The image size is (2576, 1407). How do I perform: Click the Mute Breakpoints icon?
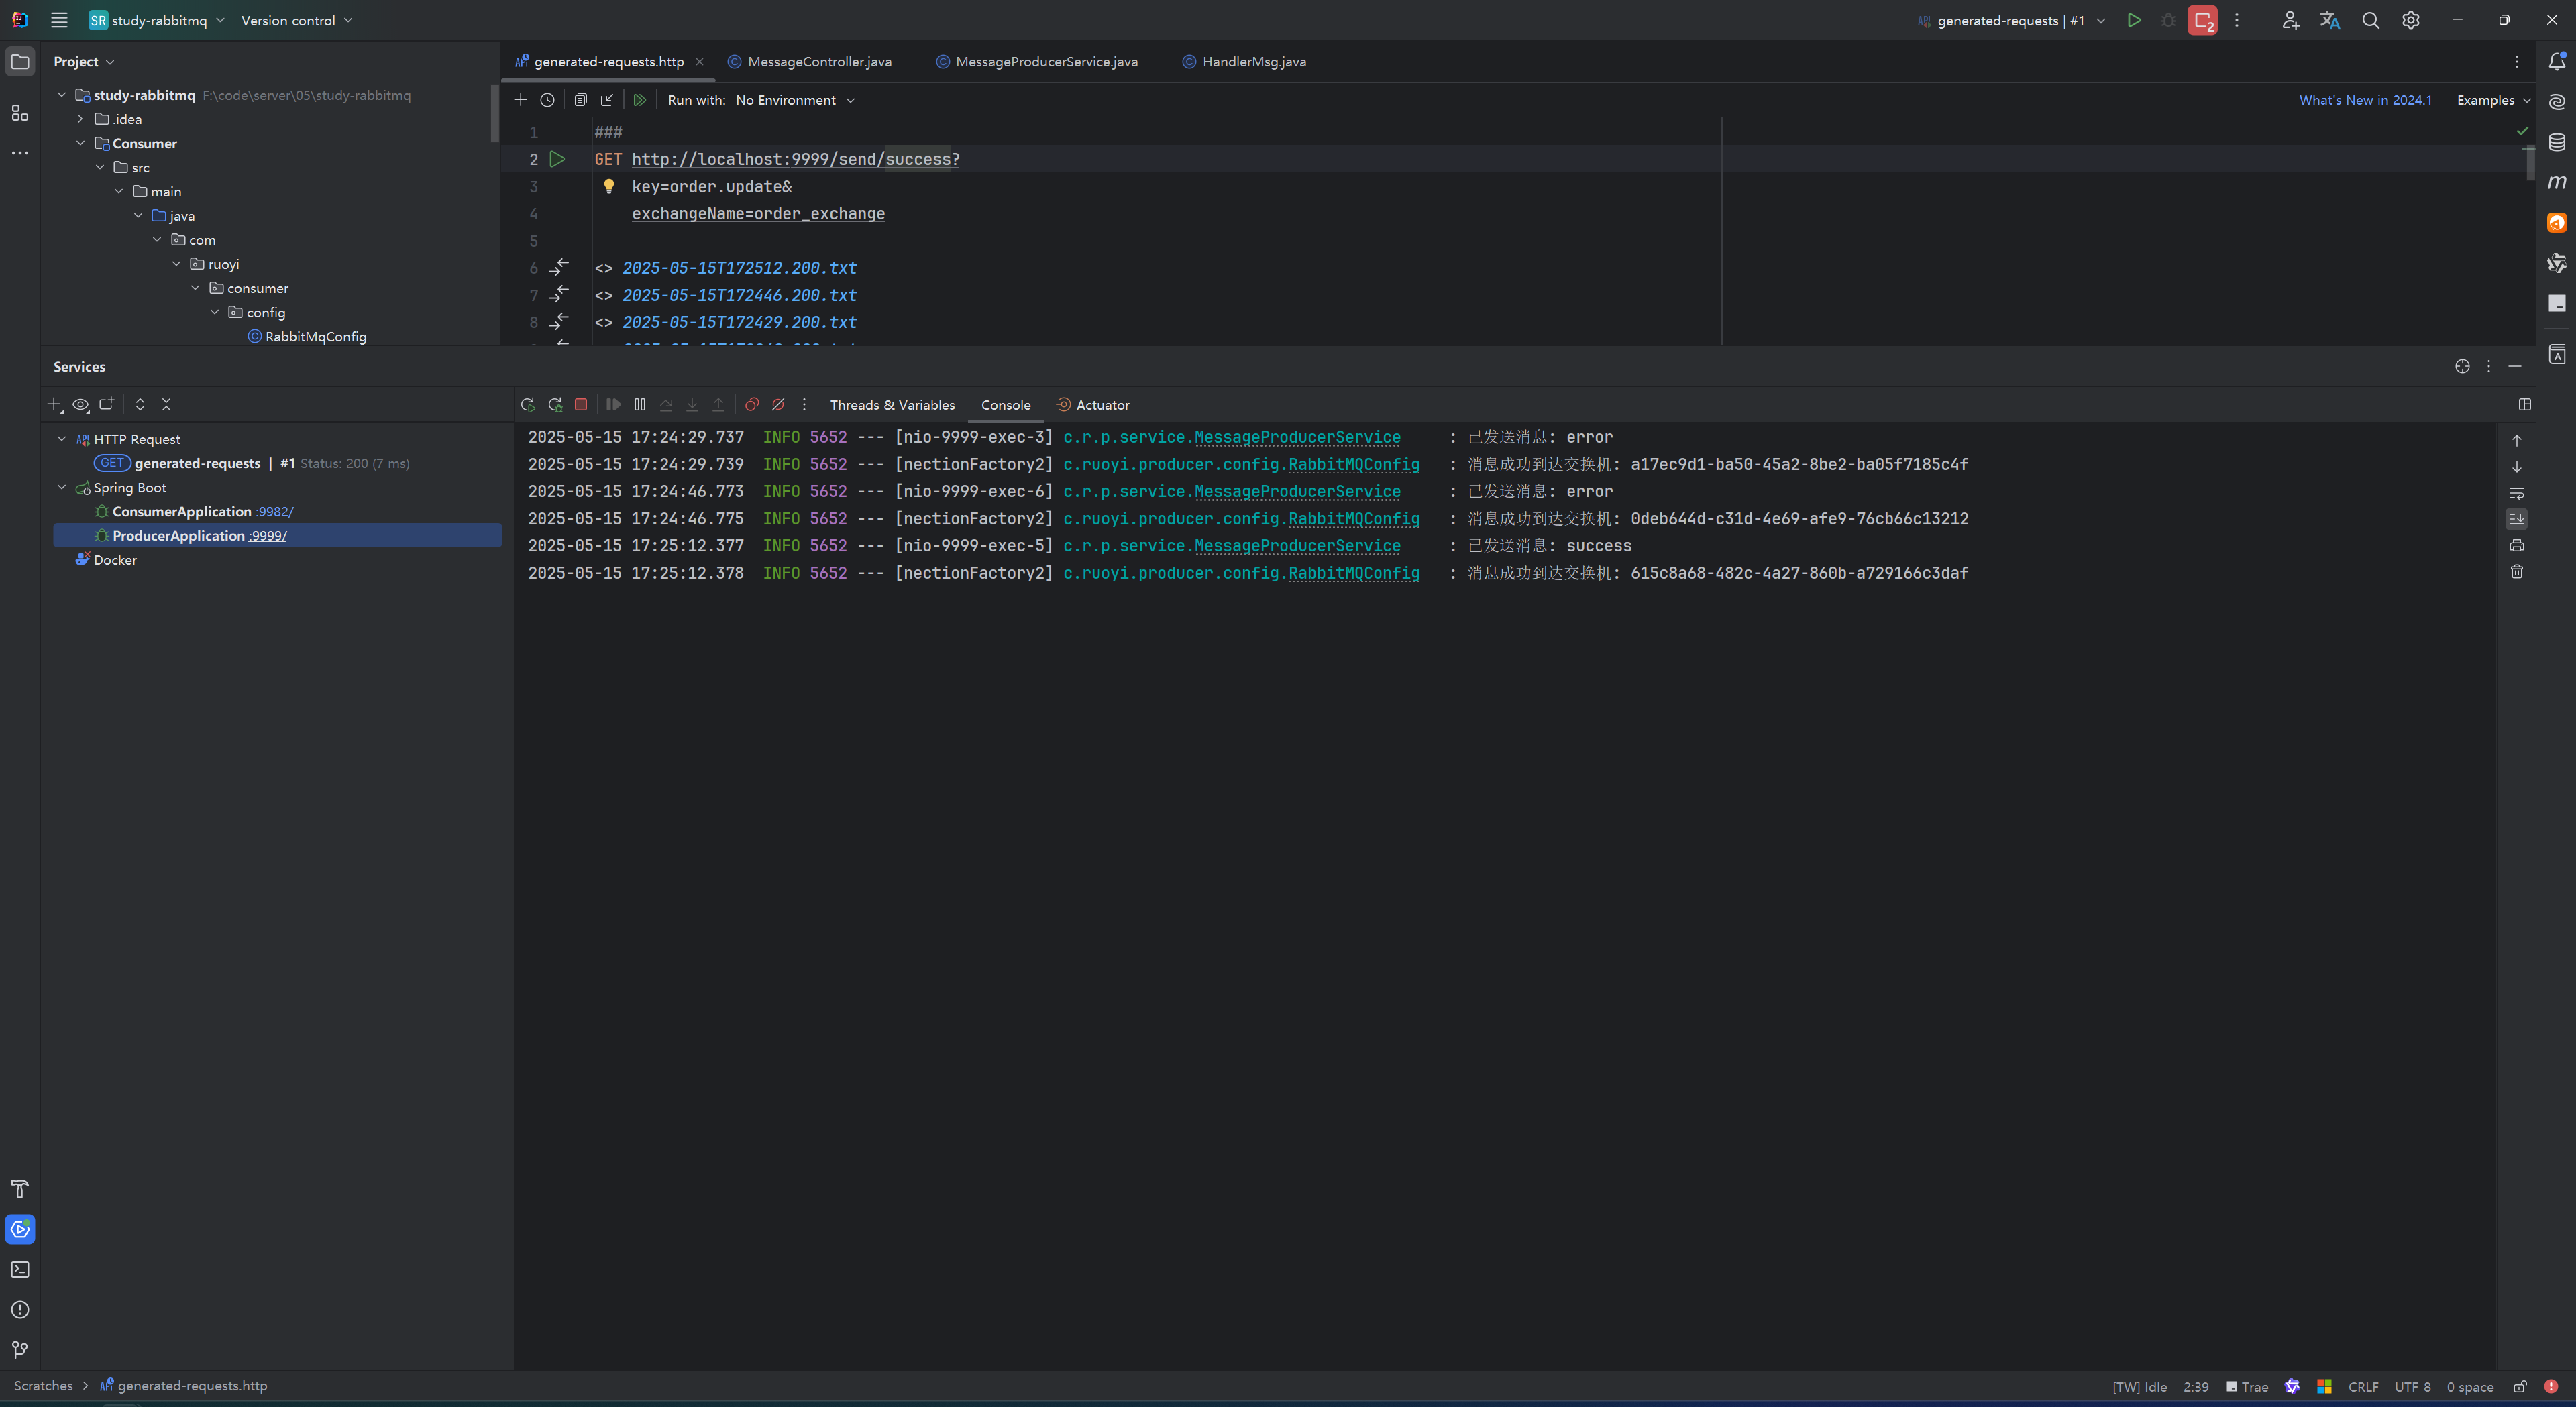pyautogui.click(x=778, y=405)
